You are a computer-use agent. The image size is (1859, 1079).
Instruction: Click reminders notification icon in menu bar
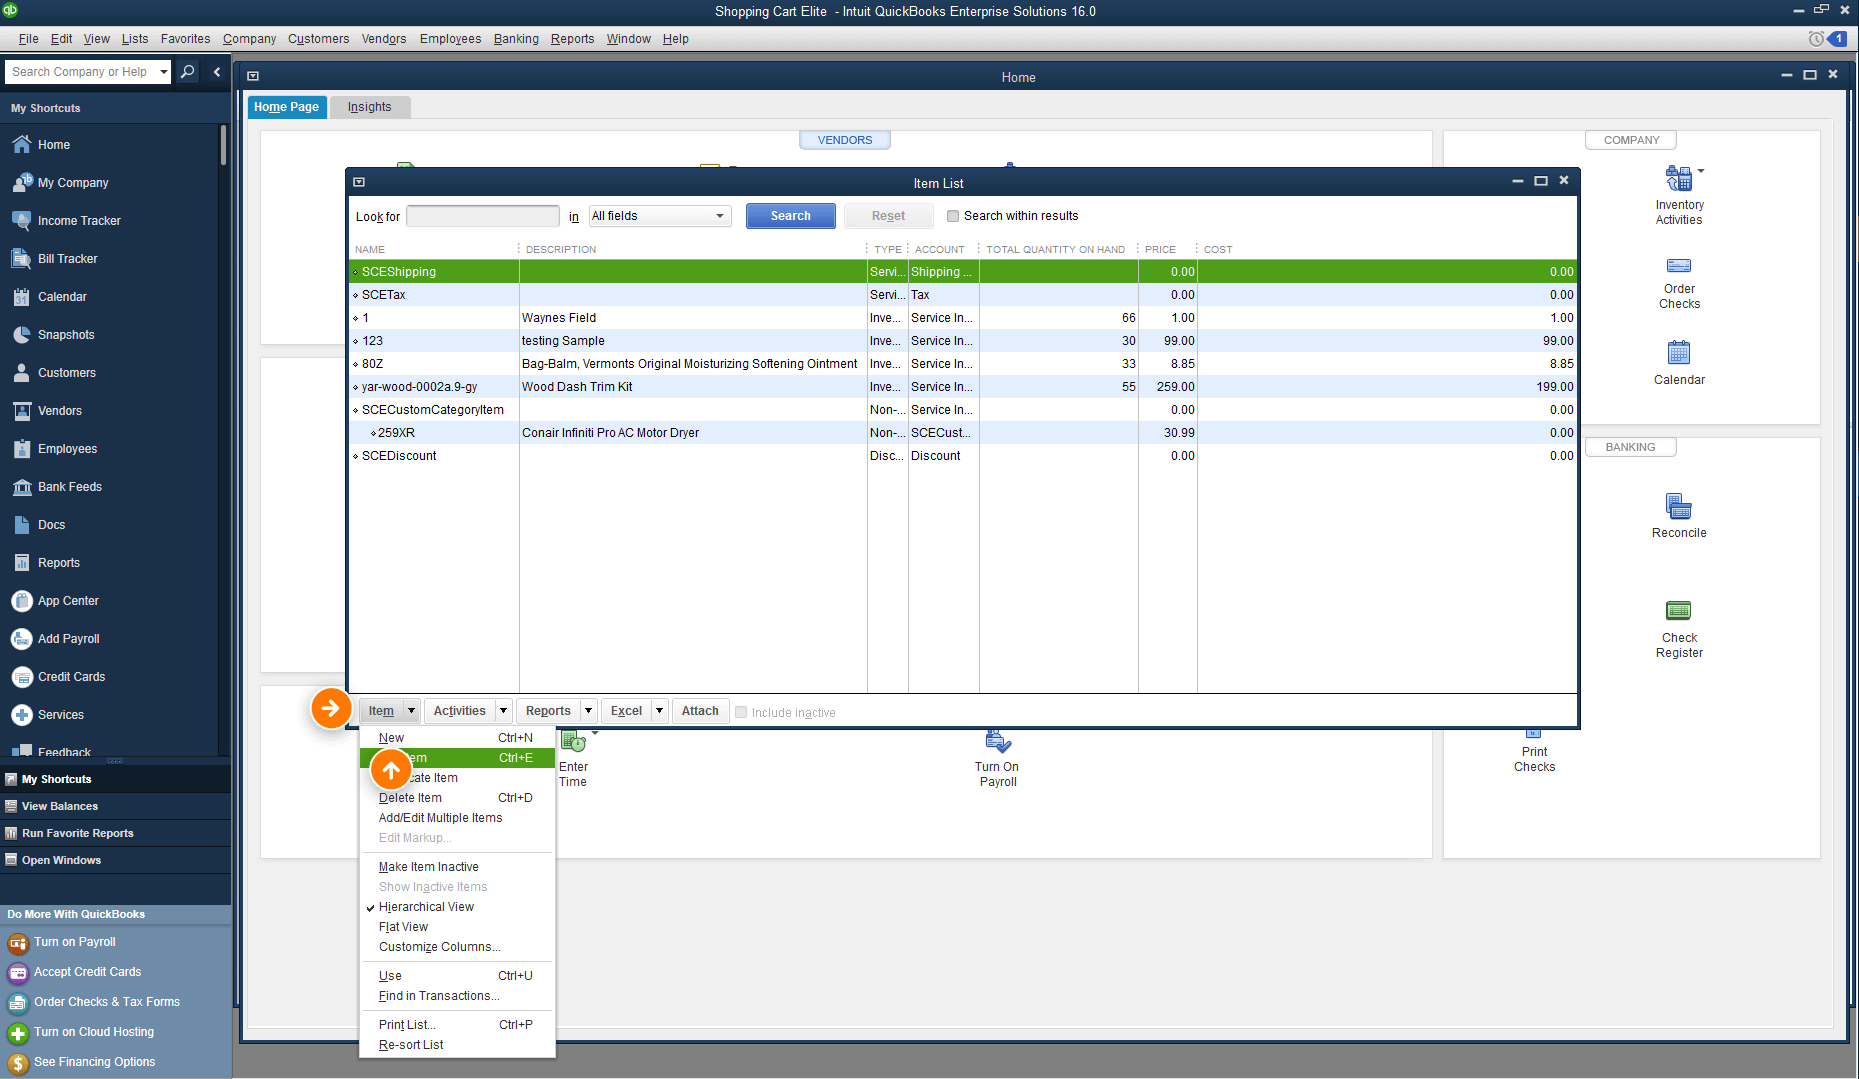tap(1827, 39)
